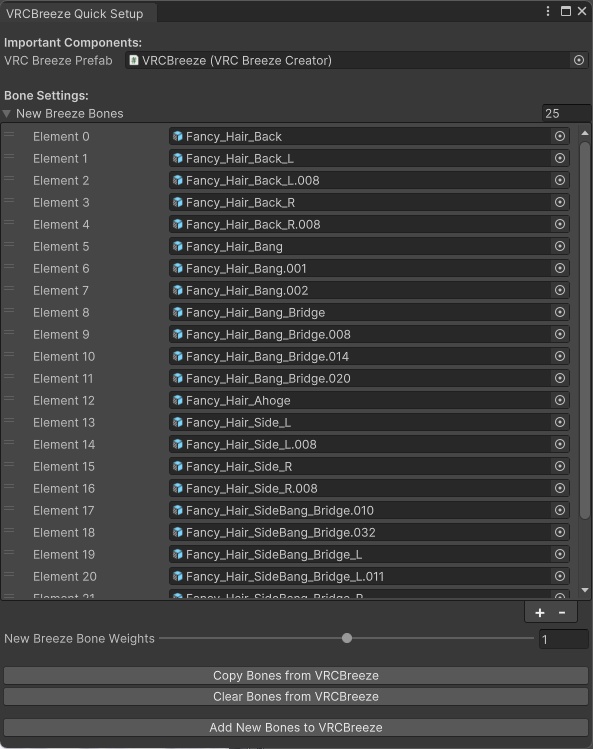
Task: Click the Element 10 label
Action: 64,356
